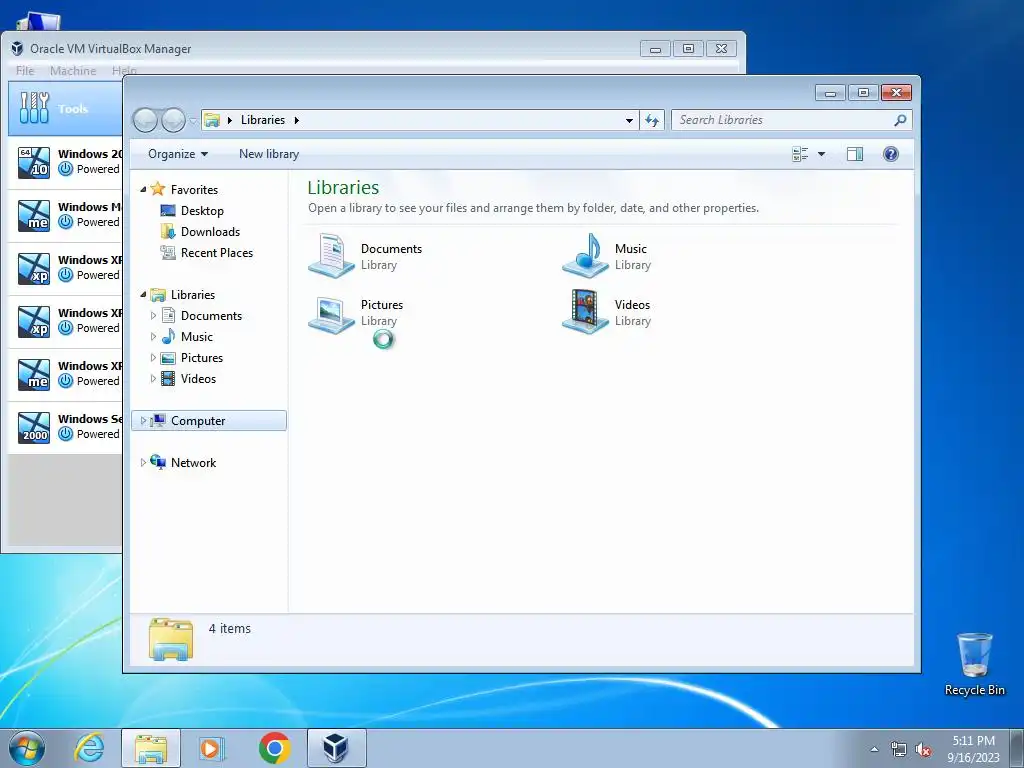The height and width of the screenshot is (768, 1024).
Task: Expand the Computer tree node
Action: pyautogui.click(x=143, y=421)
